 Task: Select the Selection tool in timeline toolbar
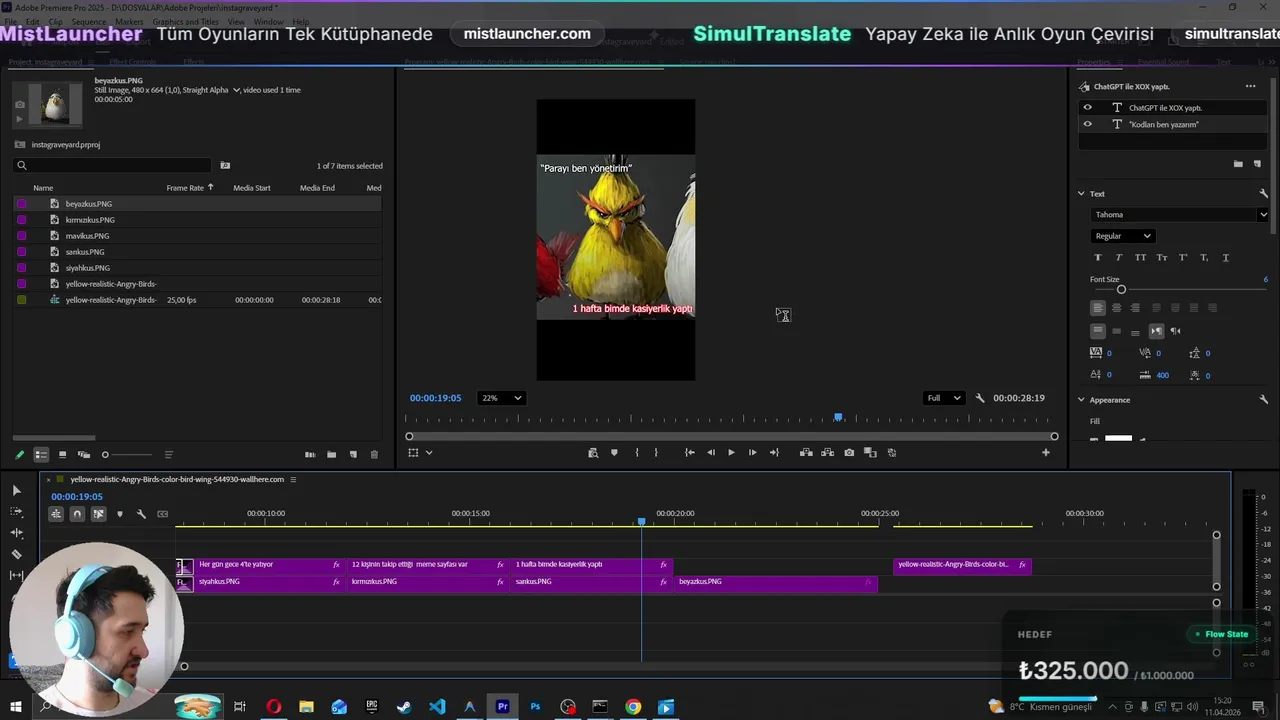pyautogui.click(x=16, y=490)
